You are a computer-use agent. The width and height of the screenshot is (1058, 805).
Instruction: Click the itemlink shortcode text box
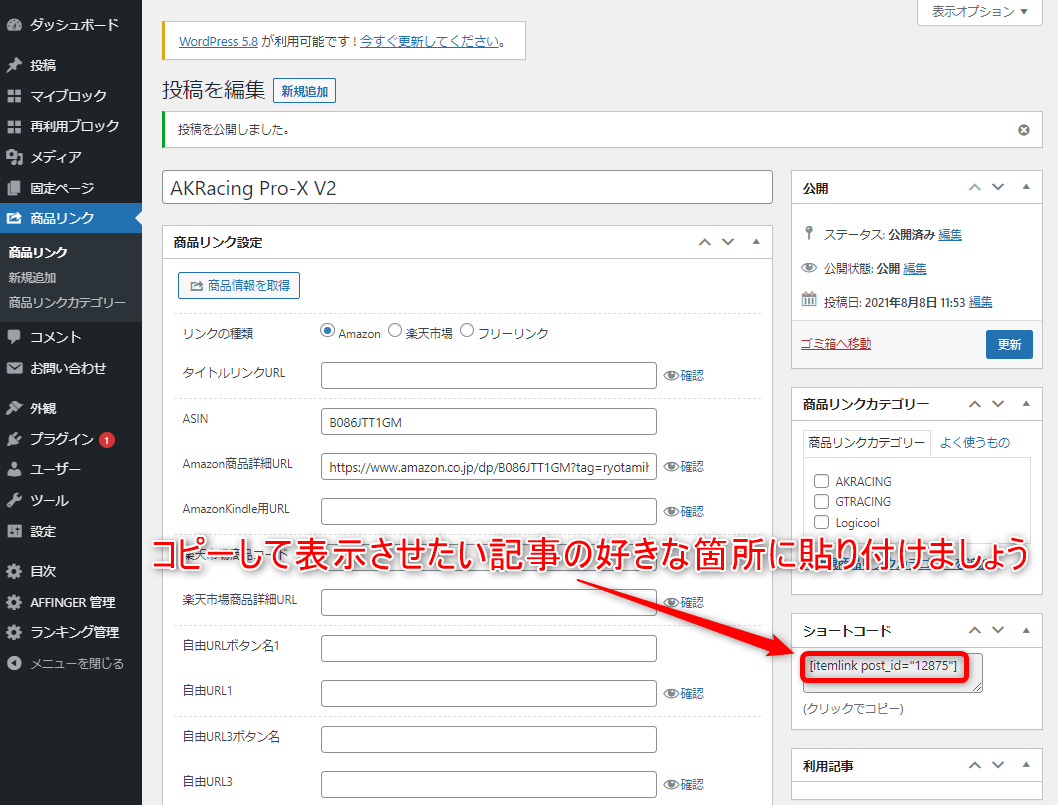coord(892,672)
